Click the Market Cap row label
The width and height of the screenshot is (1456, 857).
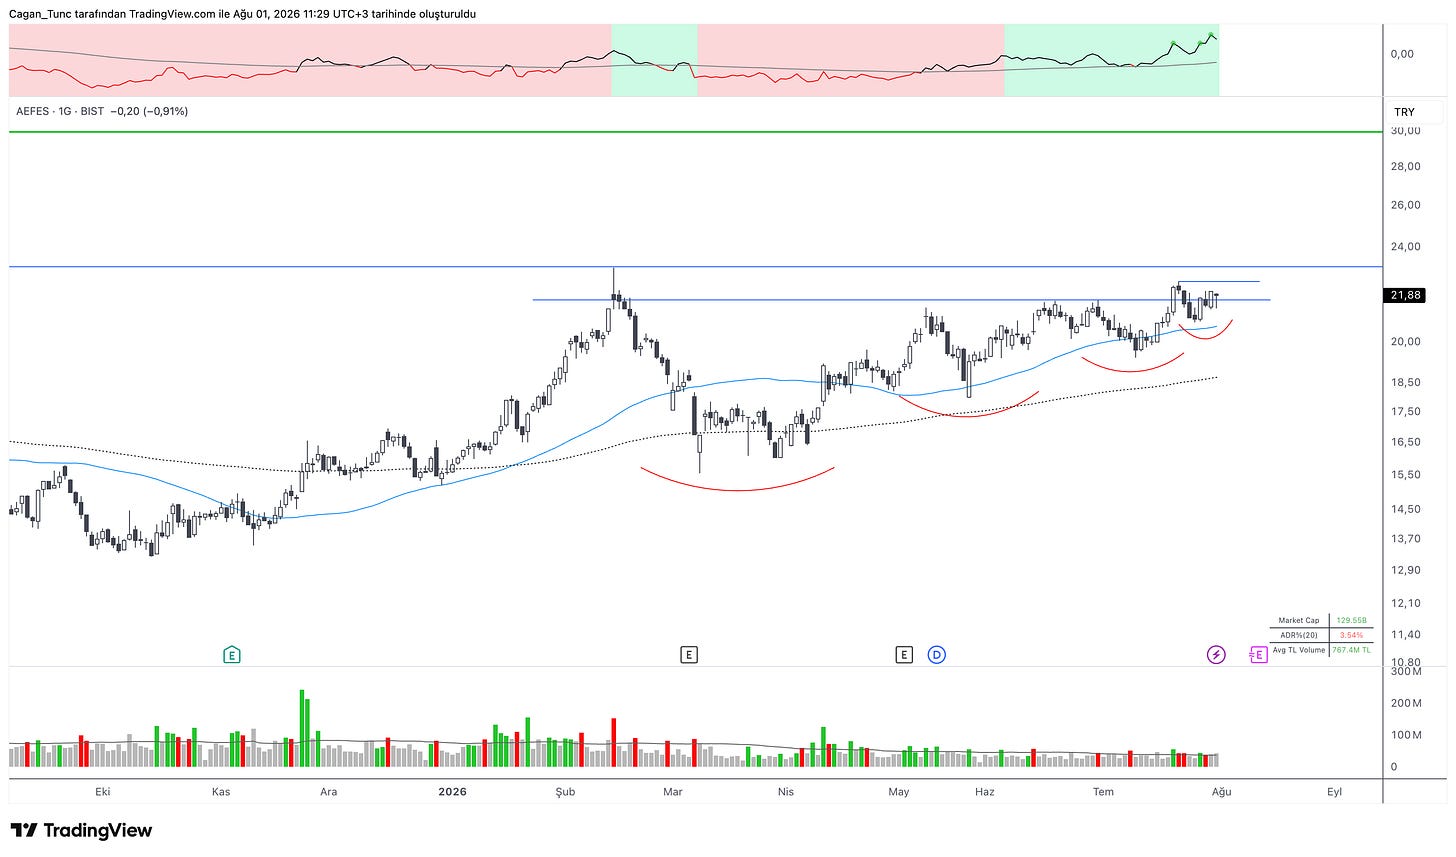(x=1298, y=621)
